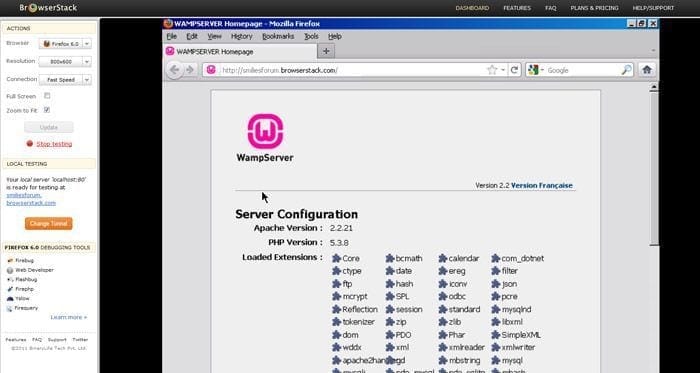Screen dimensions: 700x373
Task: Open the Connection dropdown showing Fast Speed
Action: coord(65,79)
